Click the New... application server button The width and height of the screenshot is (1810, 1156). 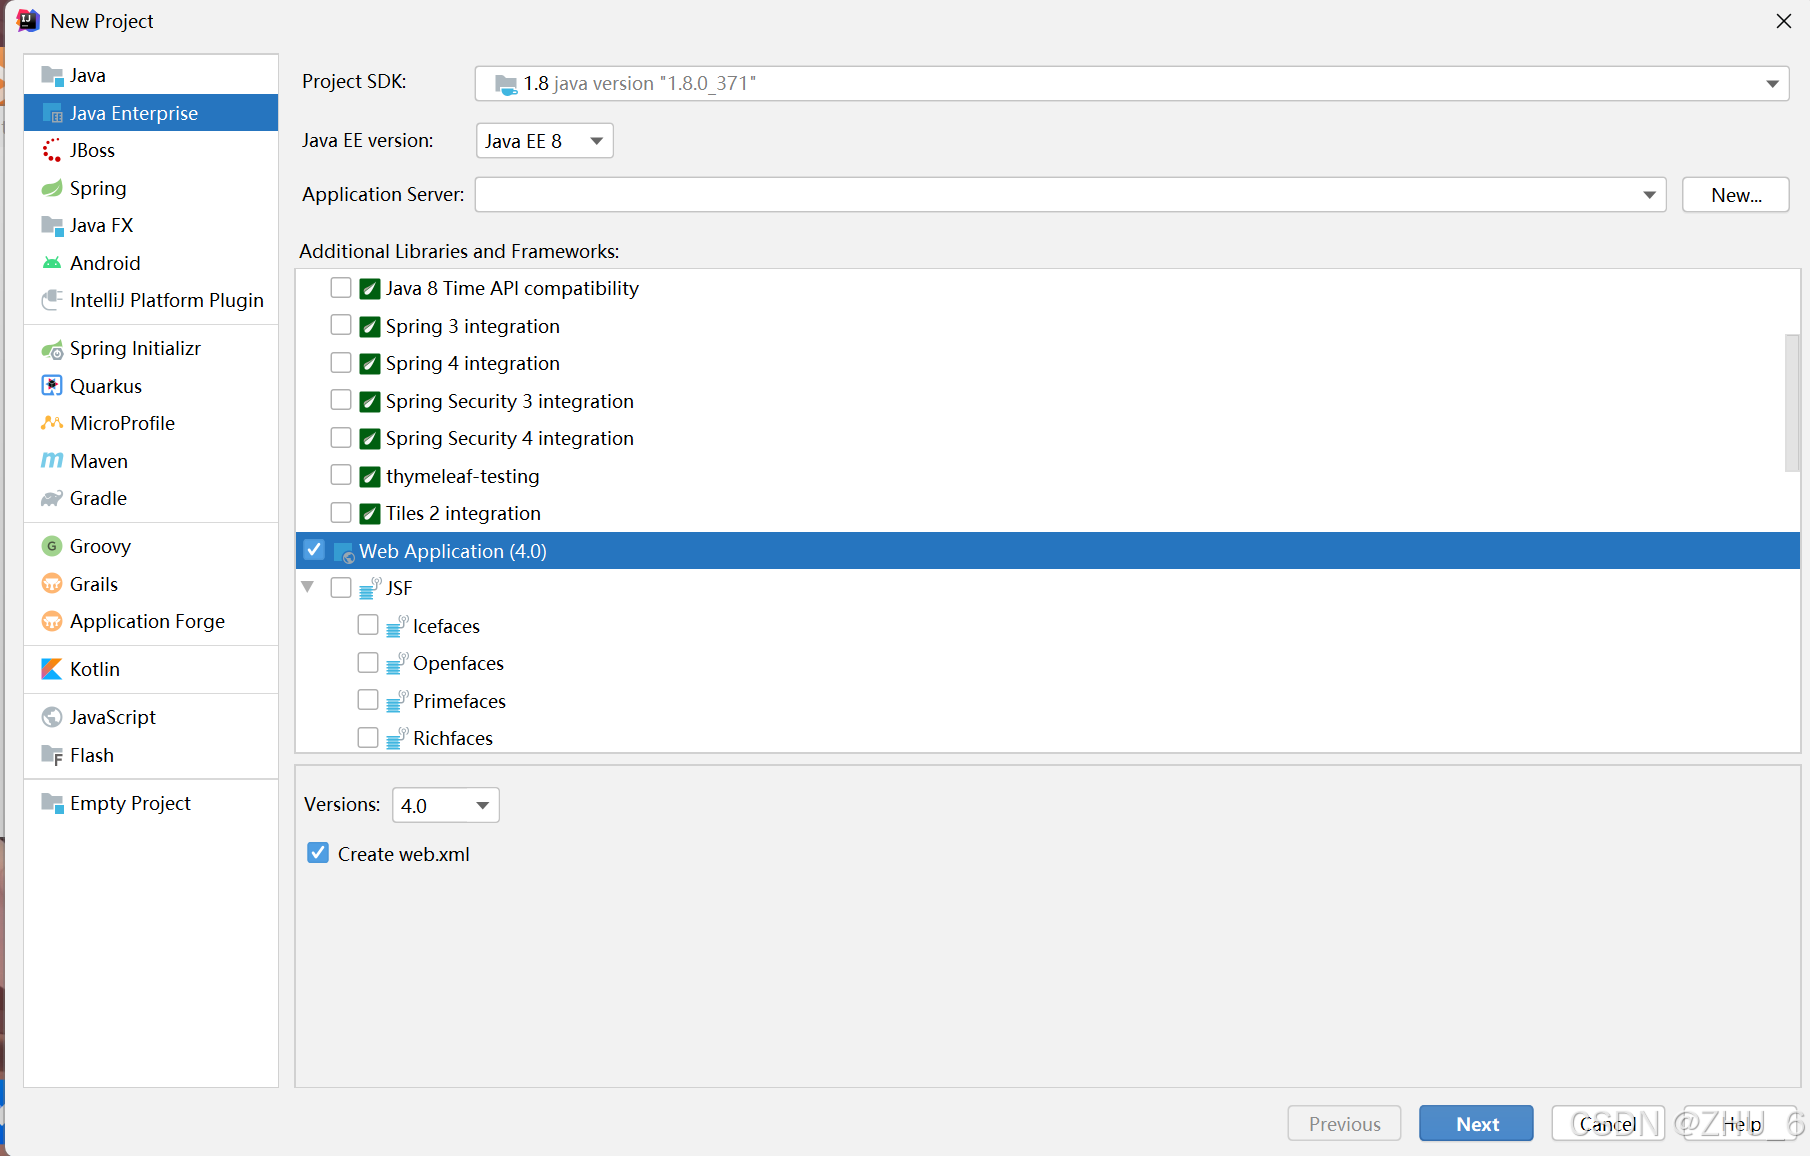point(1735,195)
